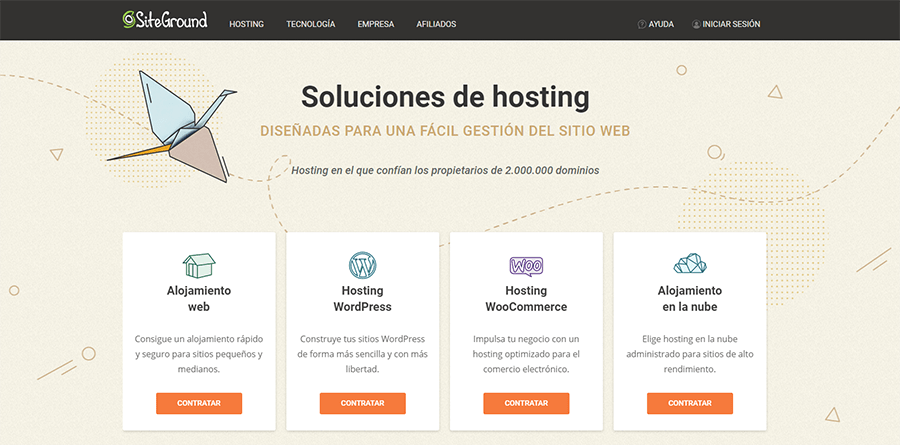Click the 2.000.000 dominios tagline text
Image resolution: width=900 pixels, height=445 pixels.
(x=445, y=171)
